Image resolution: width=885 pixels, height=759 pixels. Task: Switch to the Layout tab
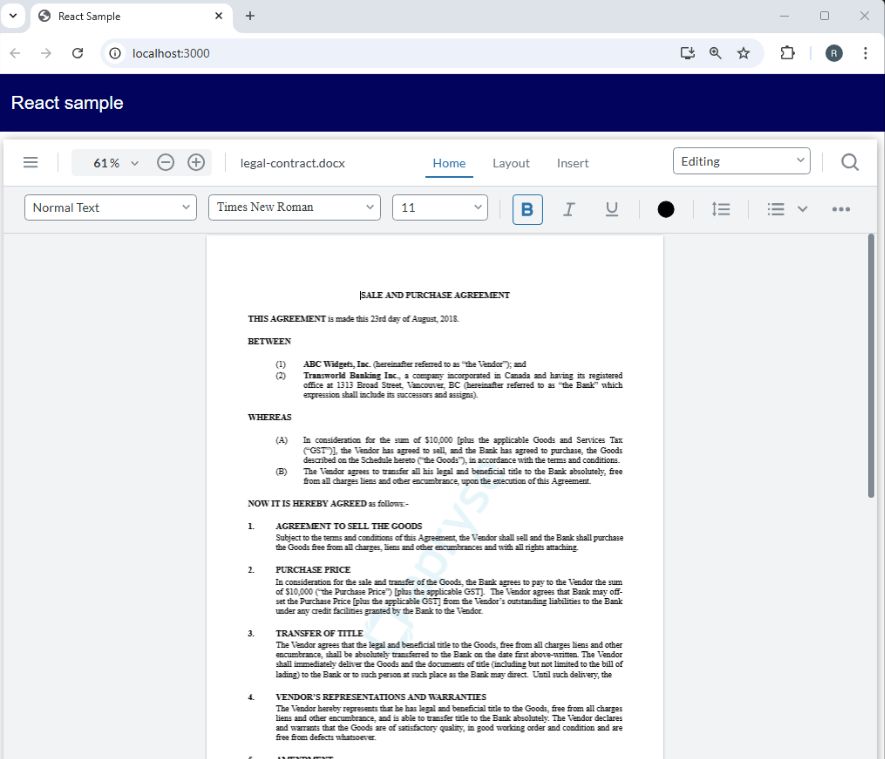click(x=511, y=163)
